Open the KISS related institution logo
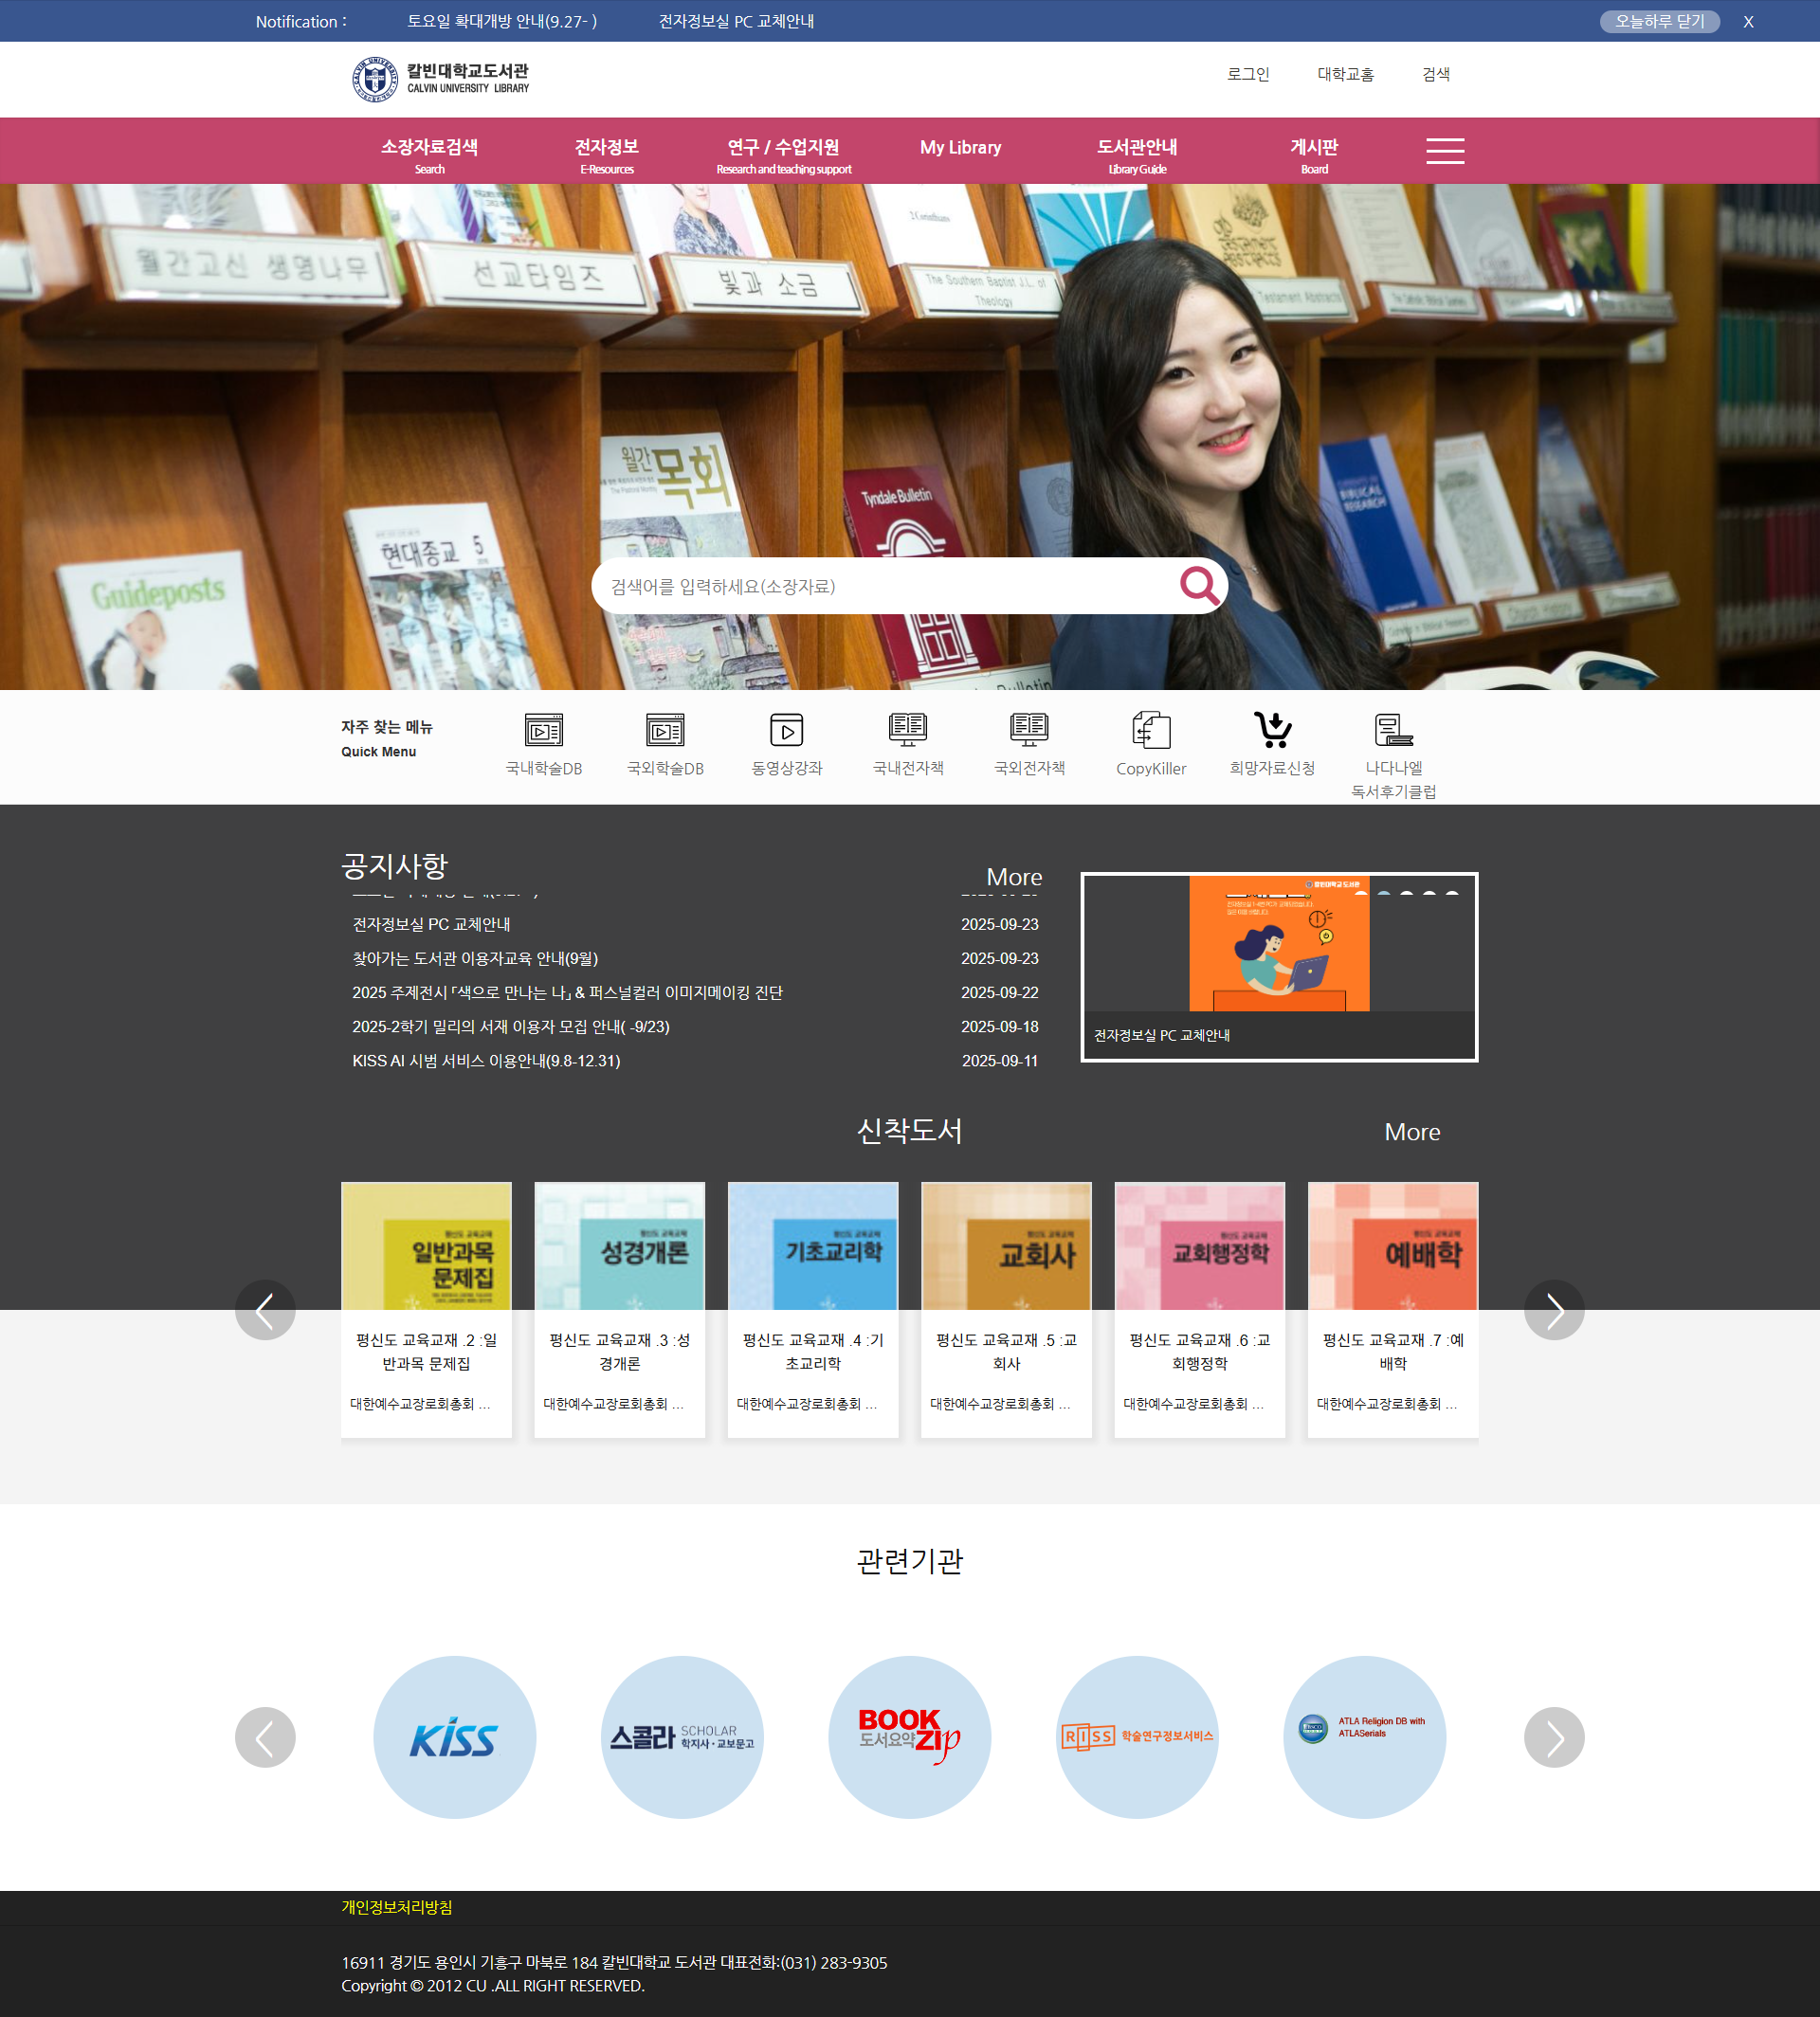1820x2017 pixels. pos(454,1737)
